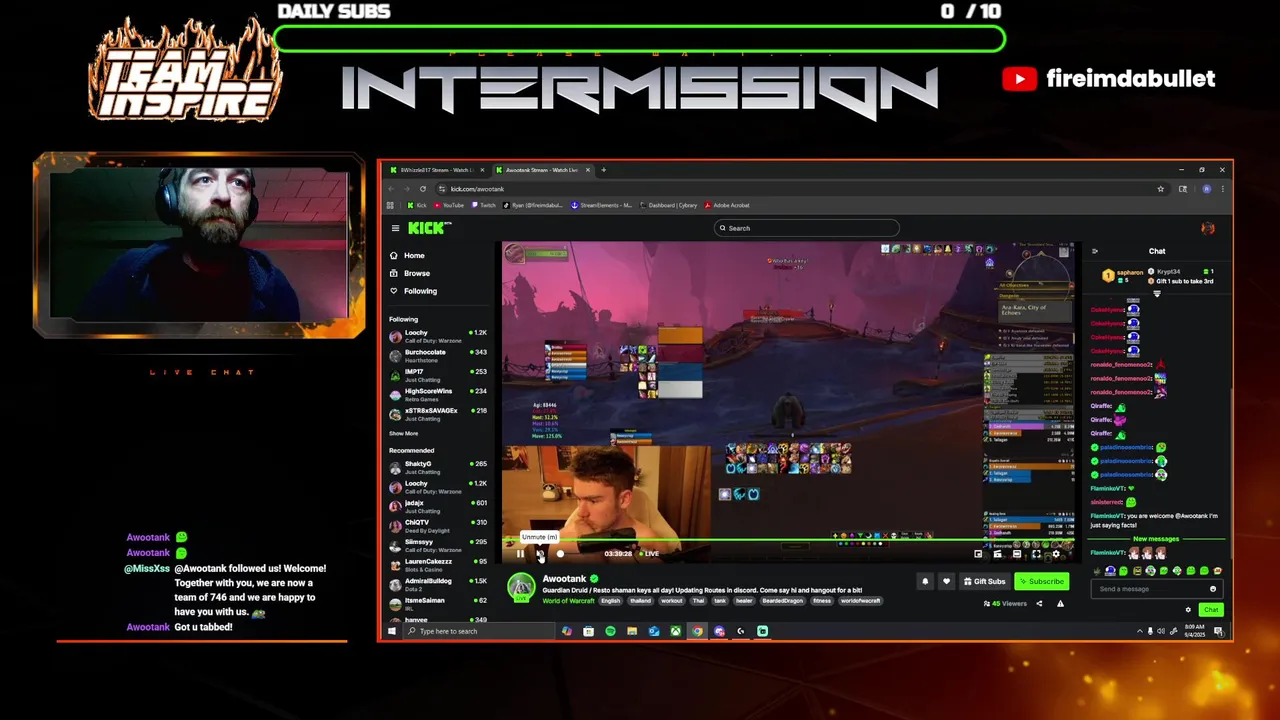Open IMP17 channel in the sidebar

pos(438,374)
